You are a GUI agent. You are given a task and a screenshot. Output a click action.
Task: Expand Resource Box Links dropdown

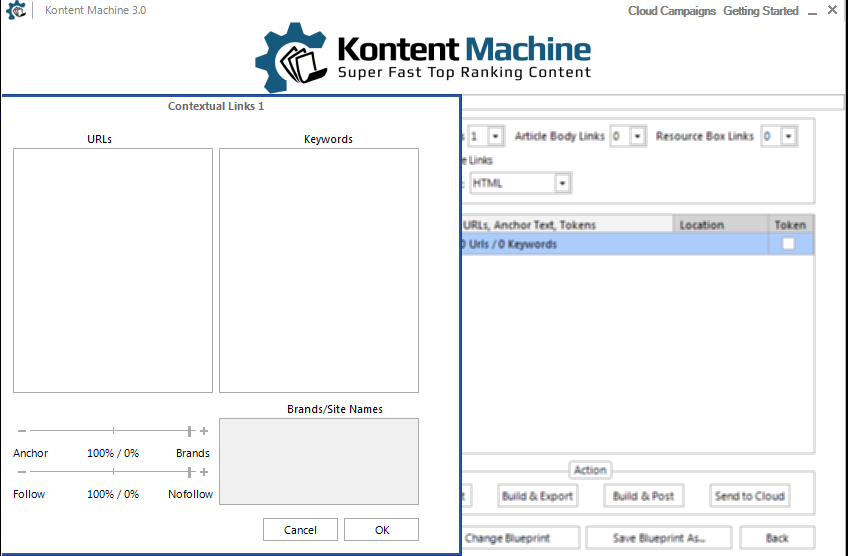(788, 136)
